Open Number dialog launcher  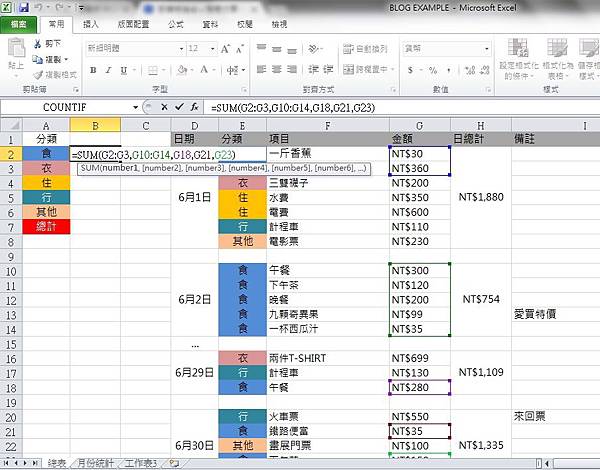(488, 90)
